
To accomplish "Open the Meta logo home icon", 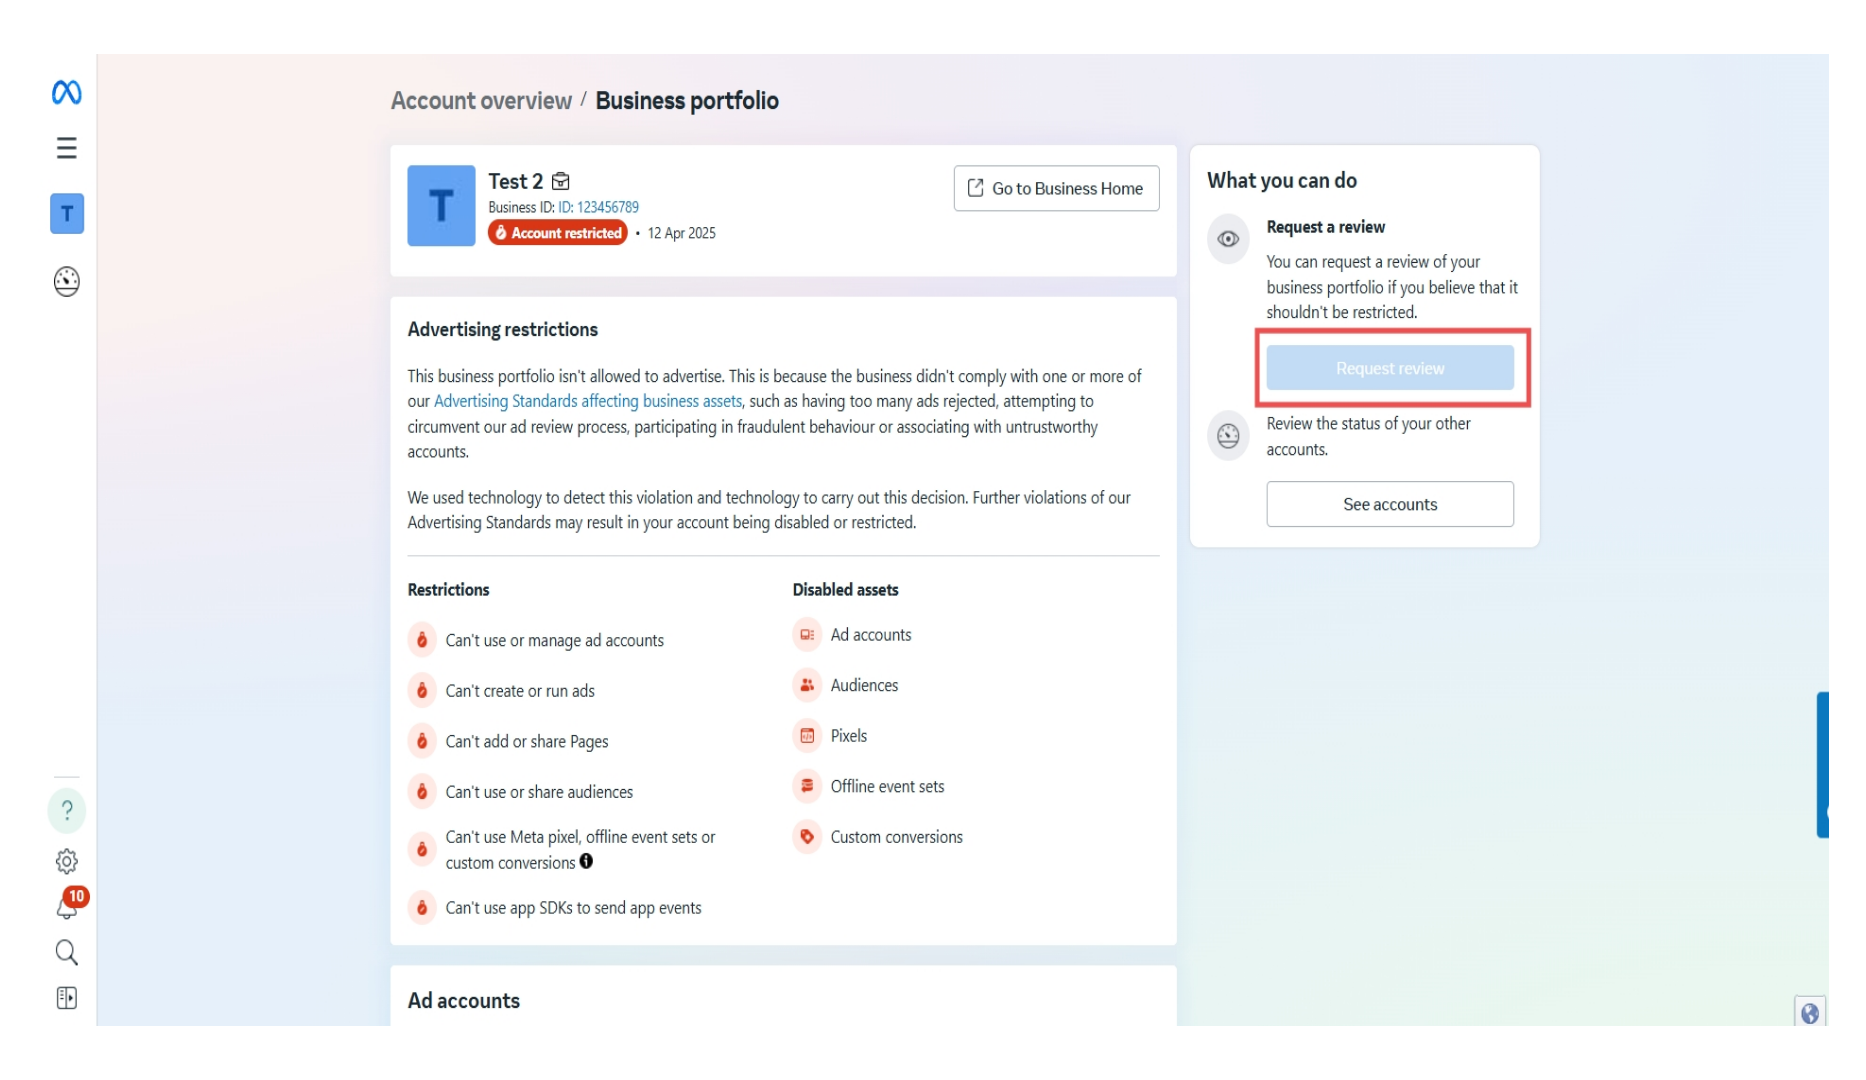I will click(x=66, y=92).
